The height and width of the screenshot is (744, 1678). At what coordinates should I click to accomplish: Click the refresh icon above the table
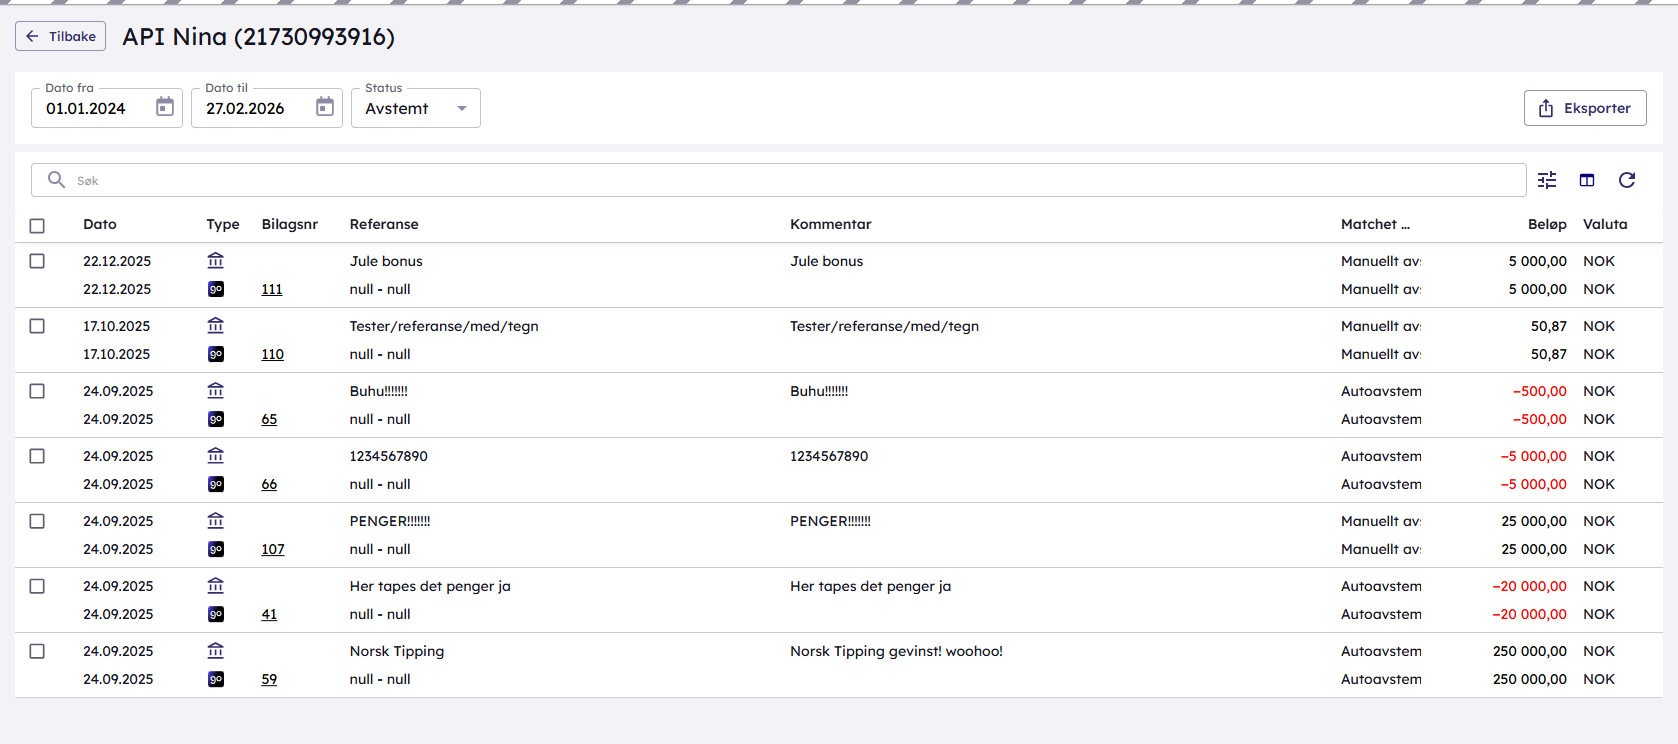pos(1626,180)
